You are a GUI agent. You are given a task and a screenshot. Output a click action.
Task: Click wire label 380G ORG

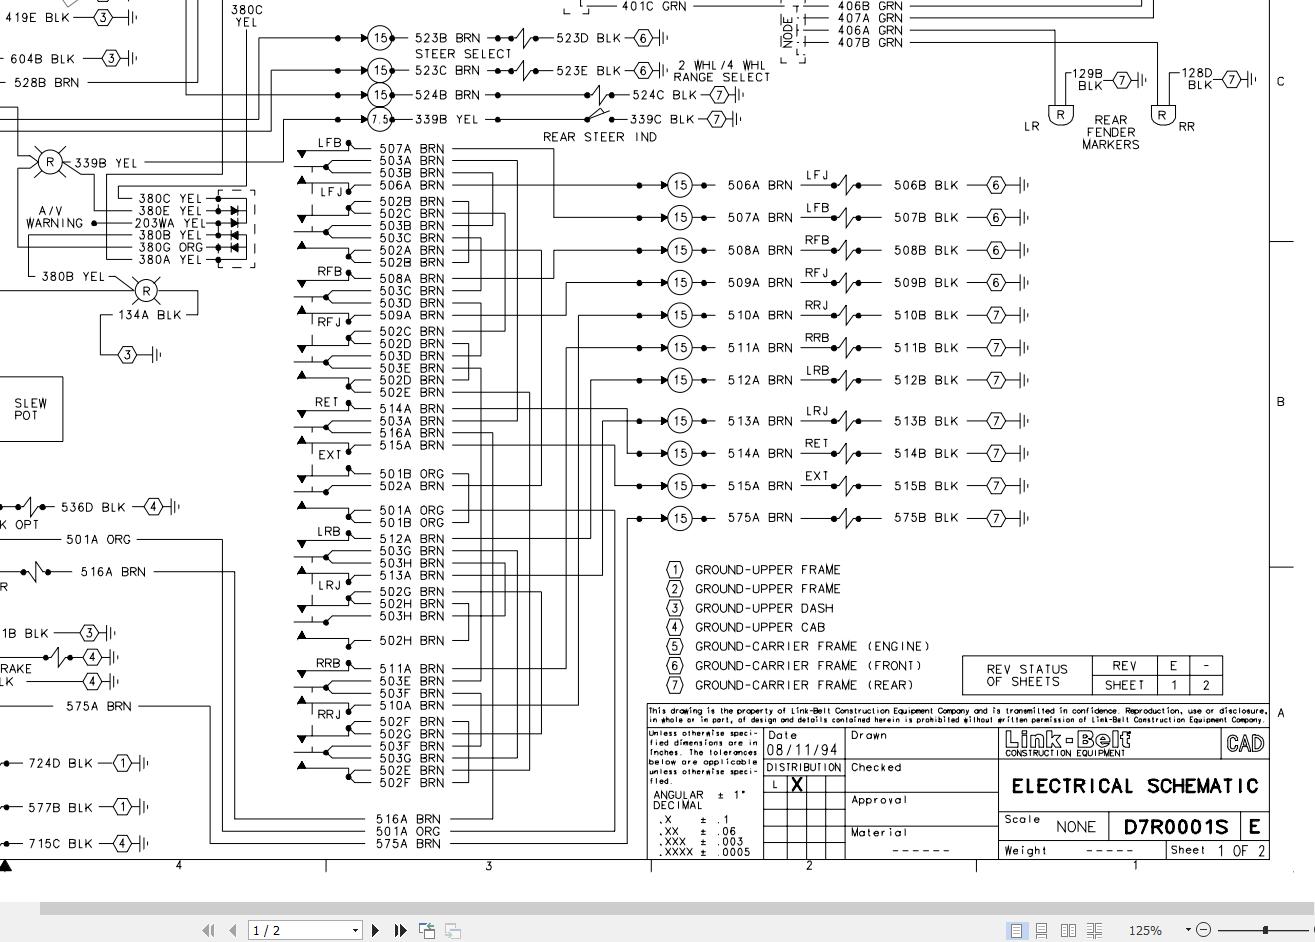pyautogui.click(x=171, y=247)
